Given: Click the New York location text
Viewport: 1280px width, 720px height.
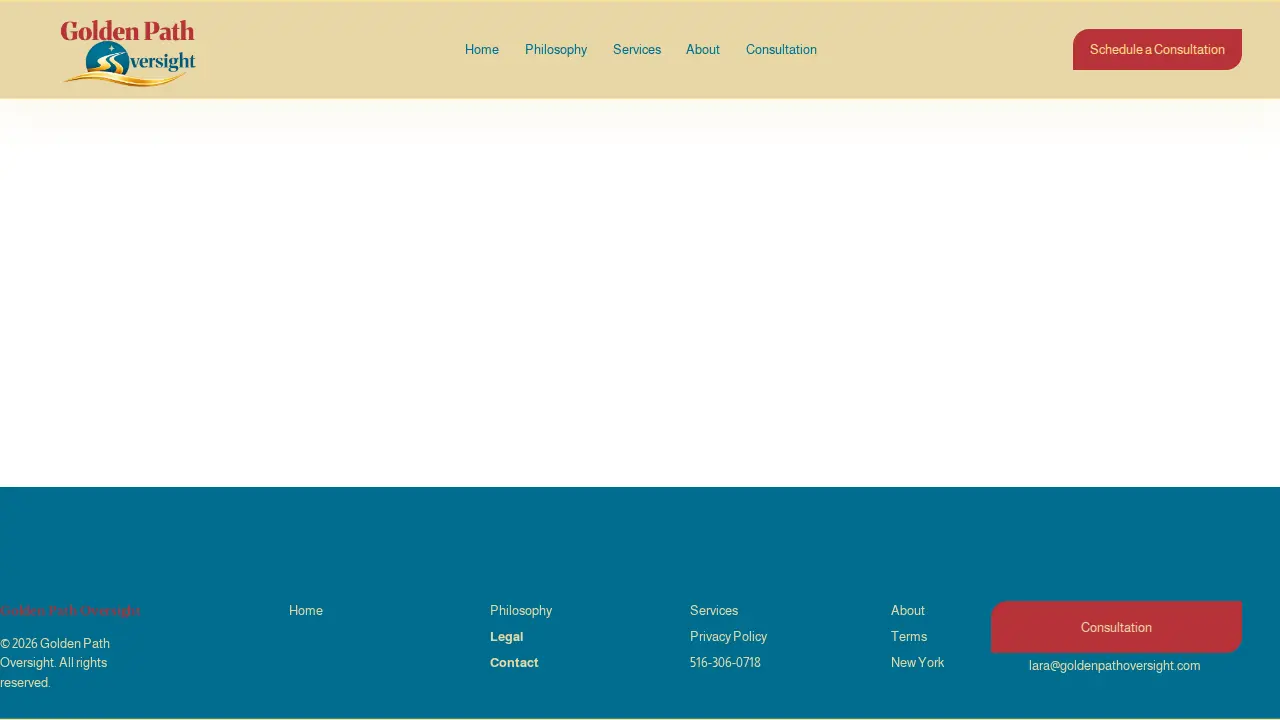Looking at the screenshot, I should coord(917,663).
